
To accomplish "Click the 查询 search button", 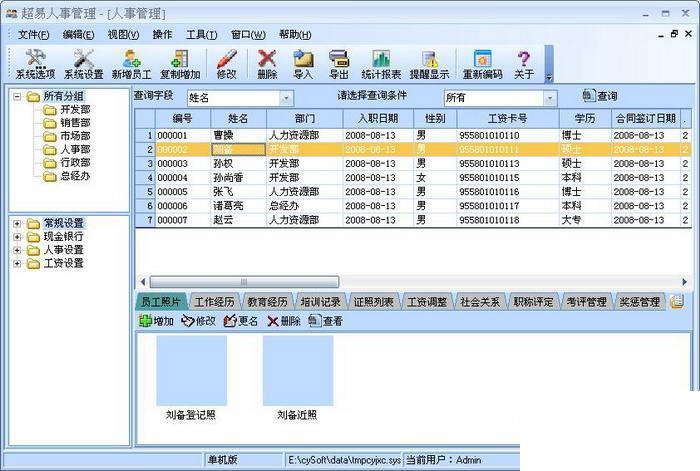I will 600,96.
